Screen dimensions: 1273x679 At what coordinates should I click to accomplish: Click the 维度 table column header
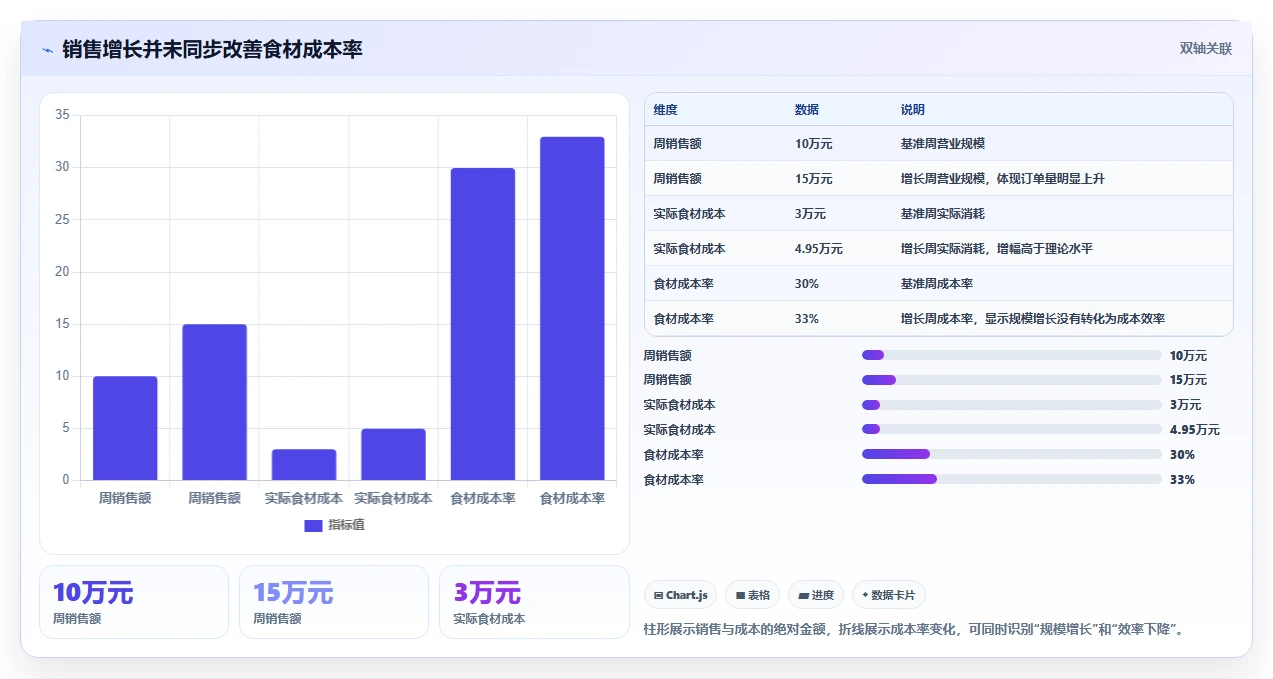click(x=666, y=110)
